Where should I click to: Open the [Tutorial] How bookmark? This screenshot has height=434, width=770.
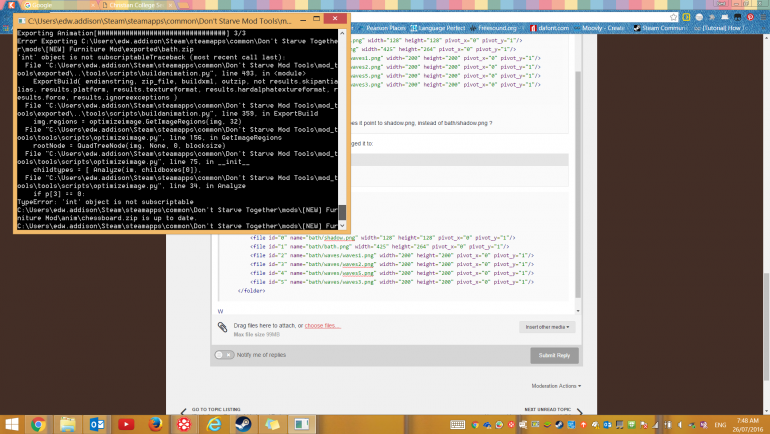(x=717, y=28)
